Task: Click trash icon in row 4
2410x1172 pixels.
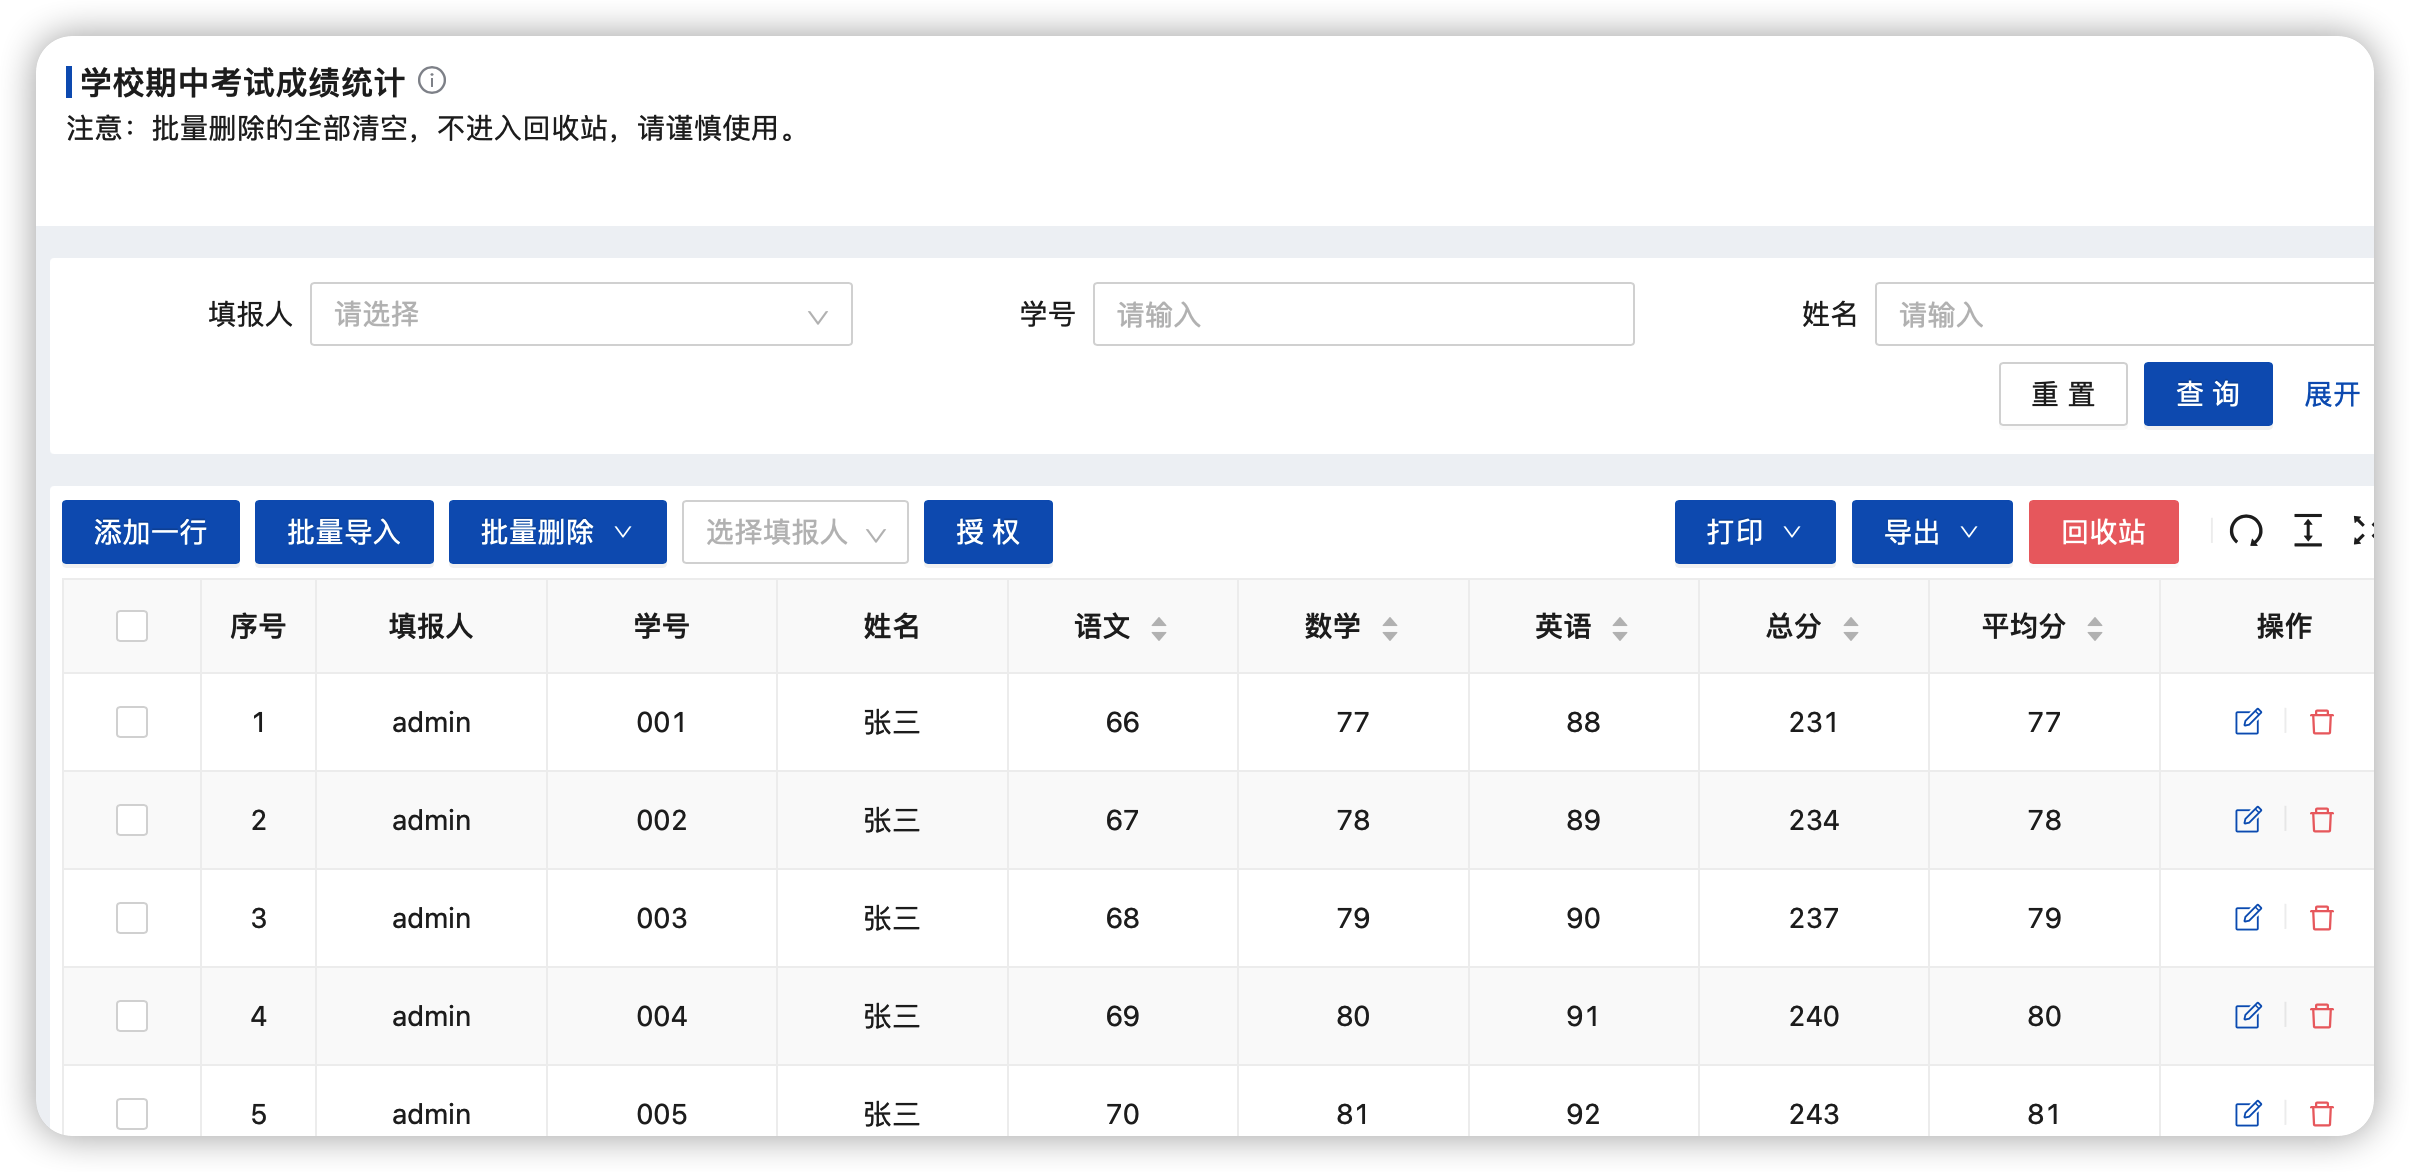Action: 2322,1016
